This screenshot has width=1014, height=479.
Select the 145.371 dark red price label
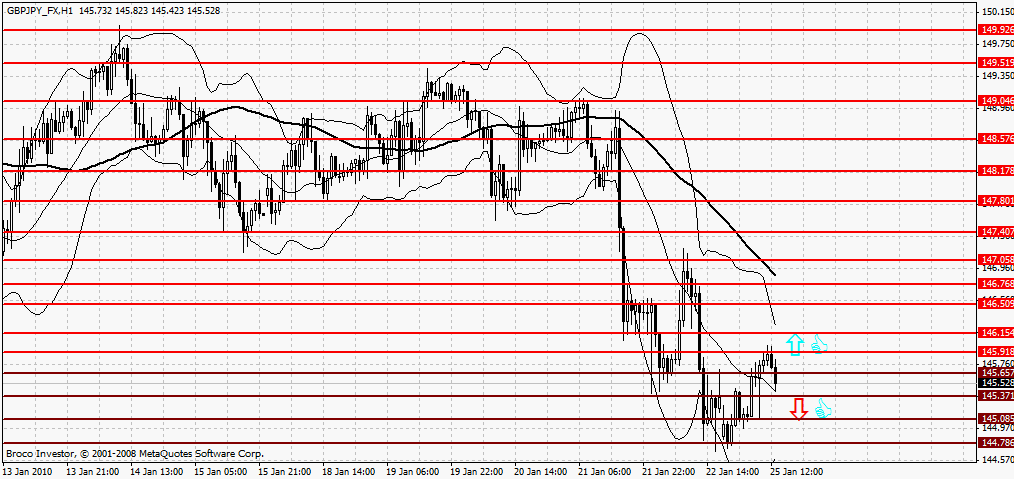[997, 396]
